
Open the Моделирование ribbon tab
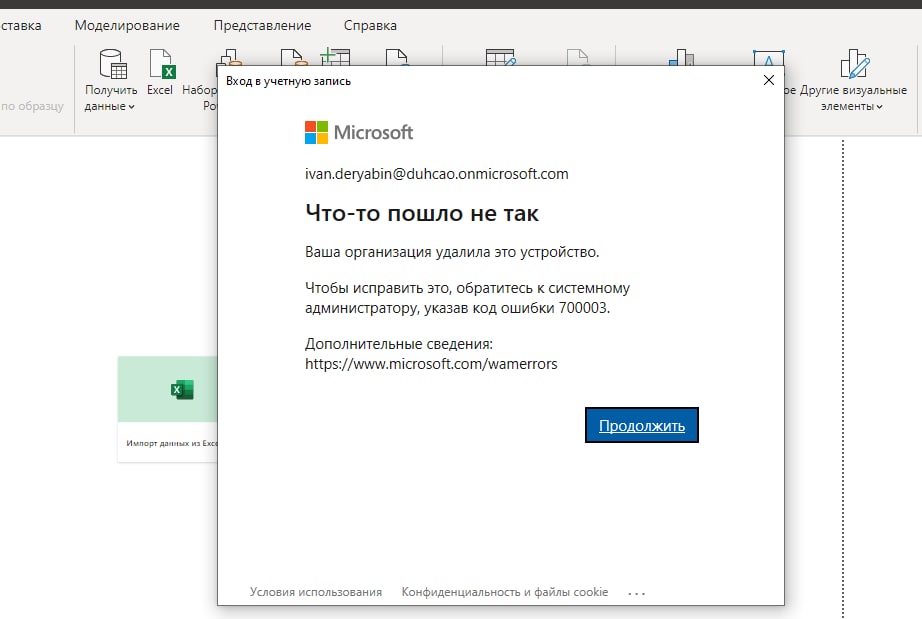coord(127,25)
